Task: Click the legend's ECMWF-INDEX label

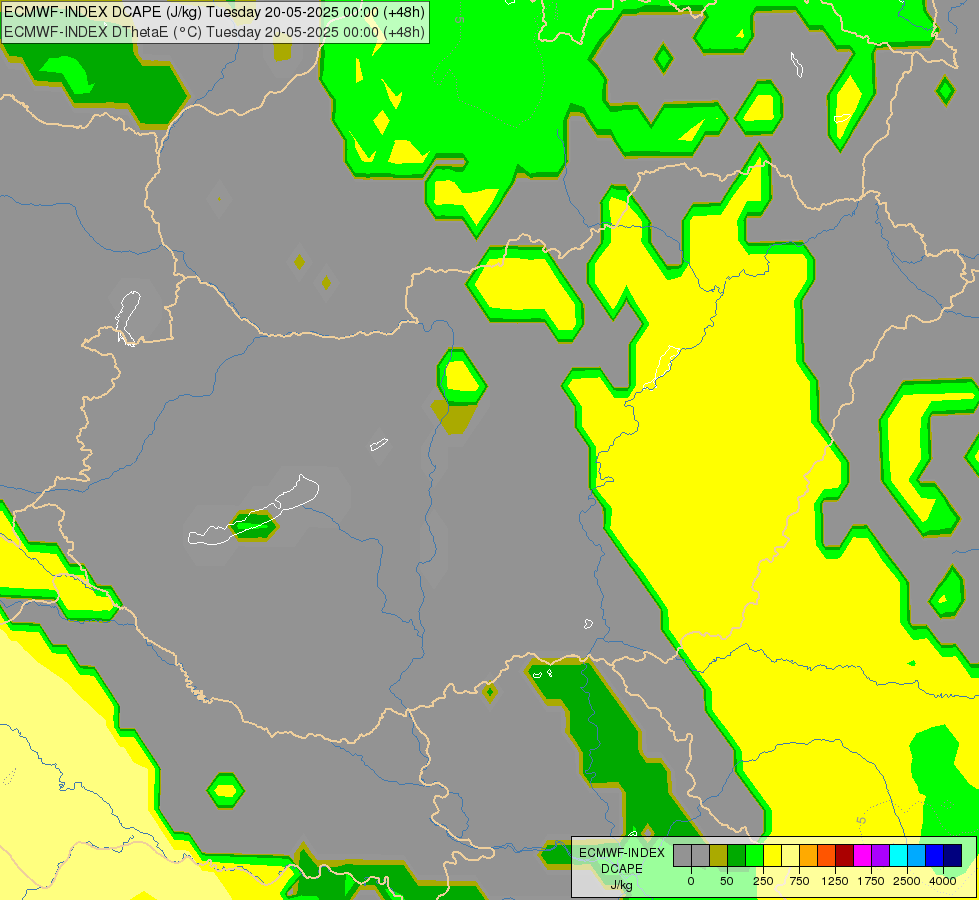Action: 622,853
